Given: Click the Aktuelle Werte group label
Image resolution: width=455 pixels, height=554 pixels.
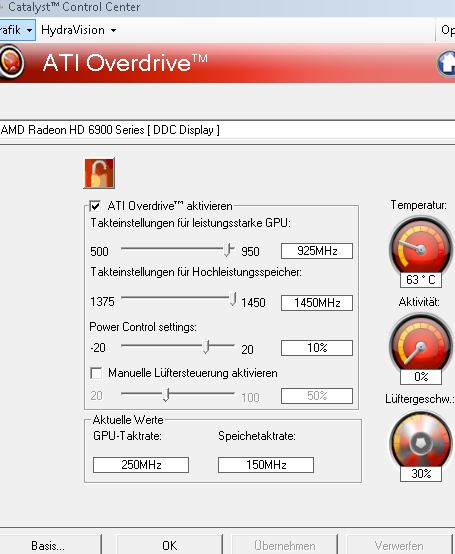Looking at the screenshot, I should coord(128,420).
